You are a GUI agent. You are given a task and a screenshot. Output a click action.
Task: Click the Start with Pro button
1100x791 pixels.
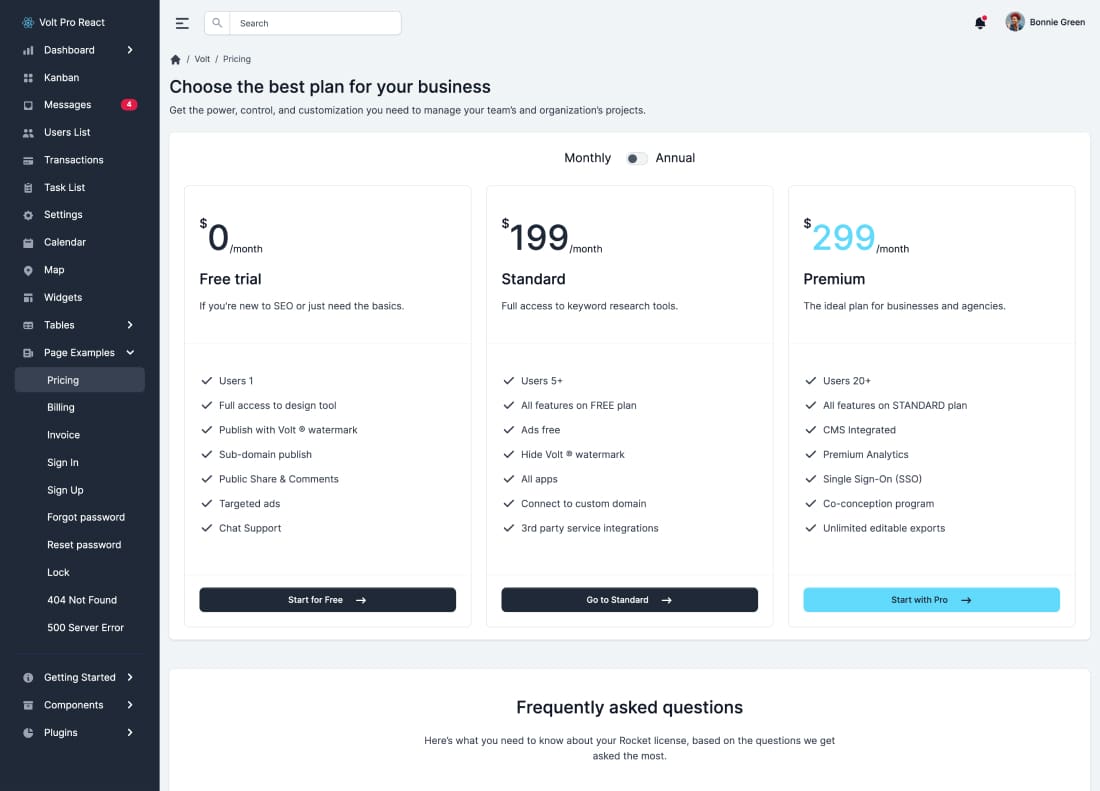pos(931,600)
